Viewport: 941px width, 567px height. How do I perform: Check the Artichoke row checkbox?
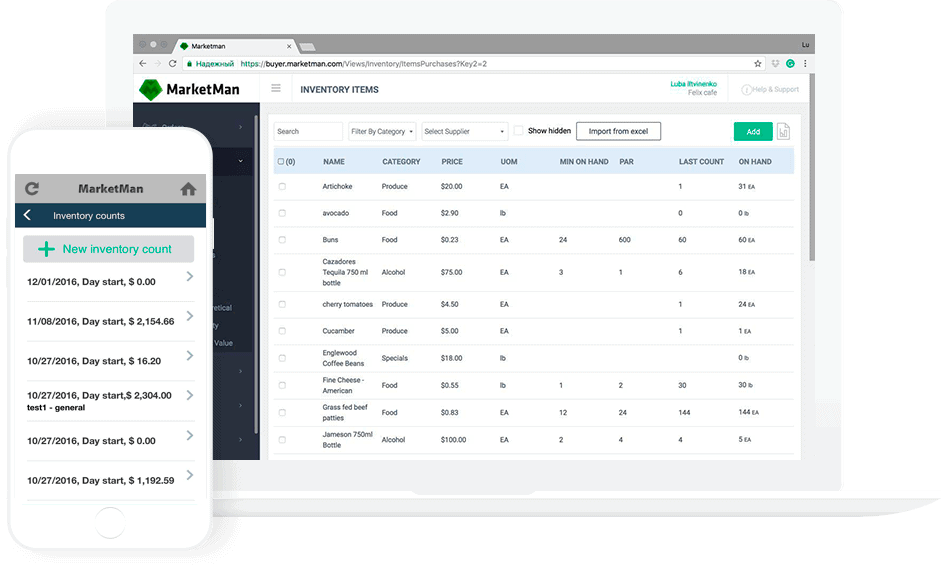click(x=282, y=186)
